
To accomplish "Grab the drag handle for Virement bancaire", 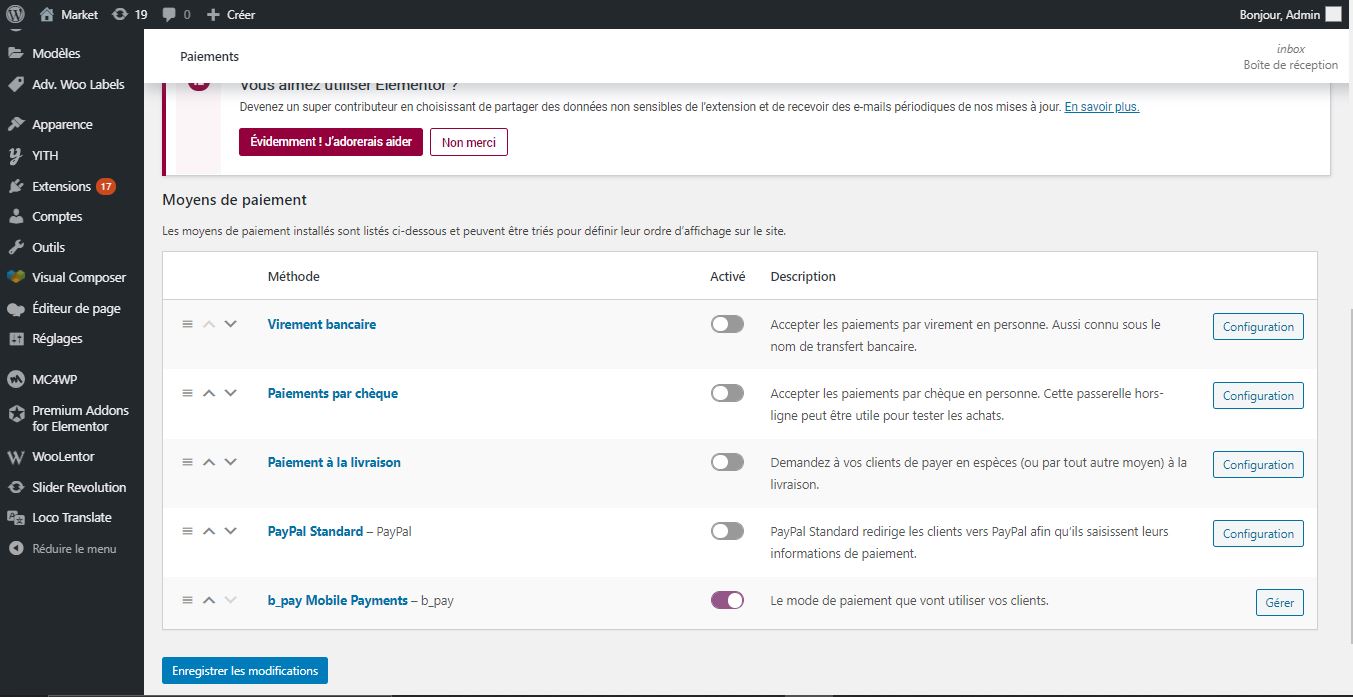I will tap(187, 324).
